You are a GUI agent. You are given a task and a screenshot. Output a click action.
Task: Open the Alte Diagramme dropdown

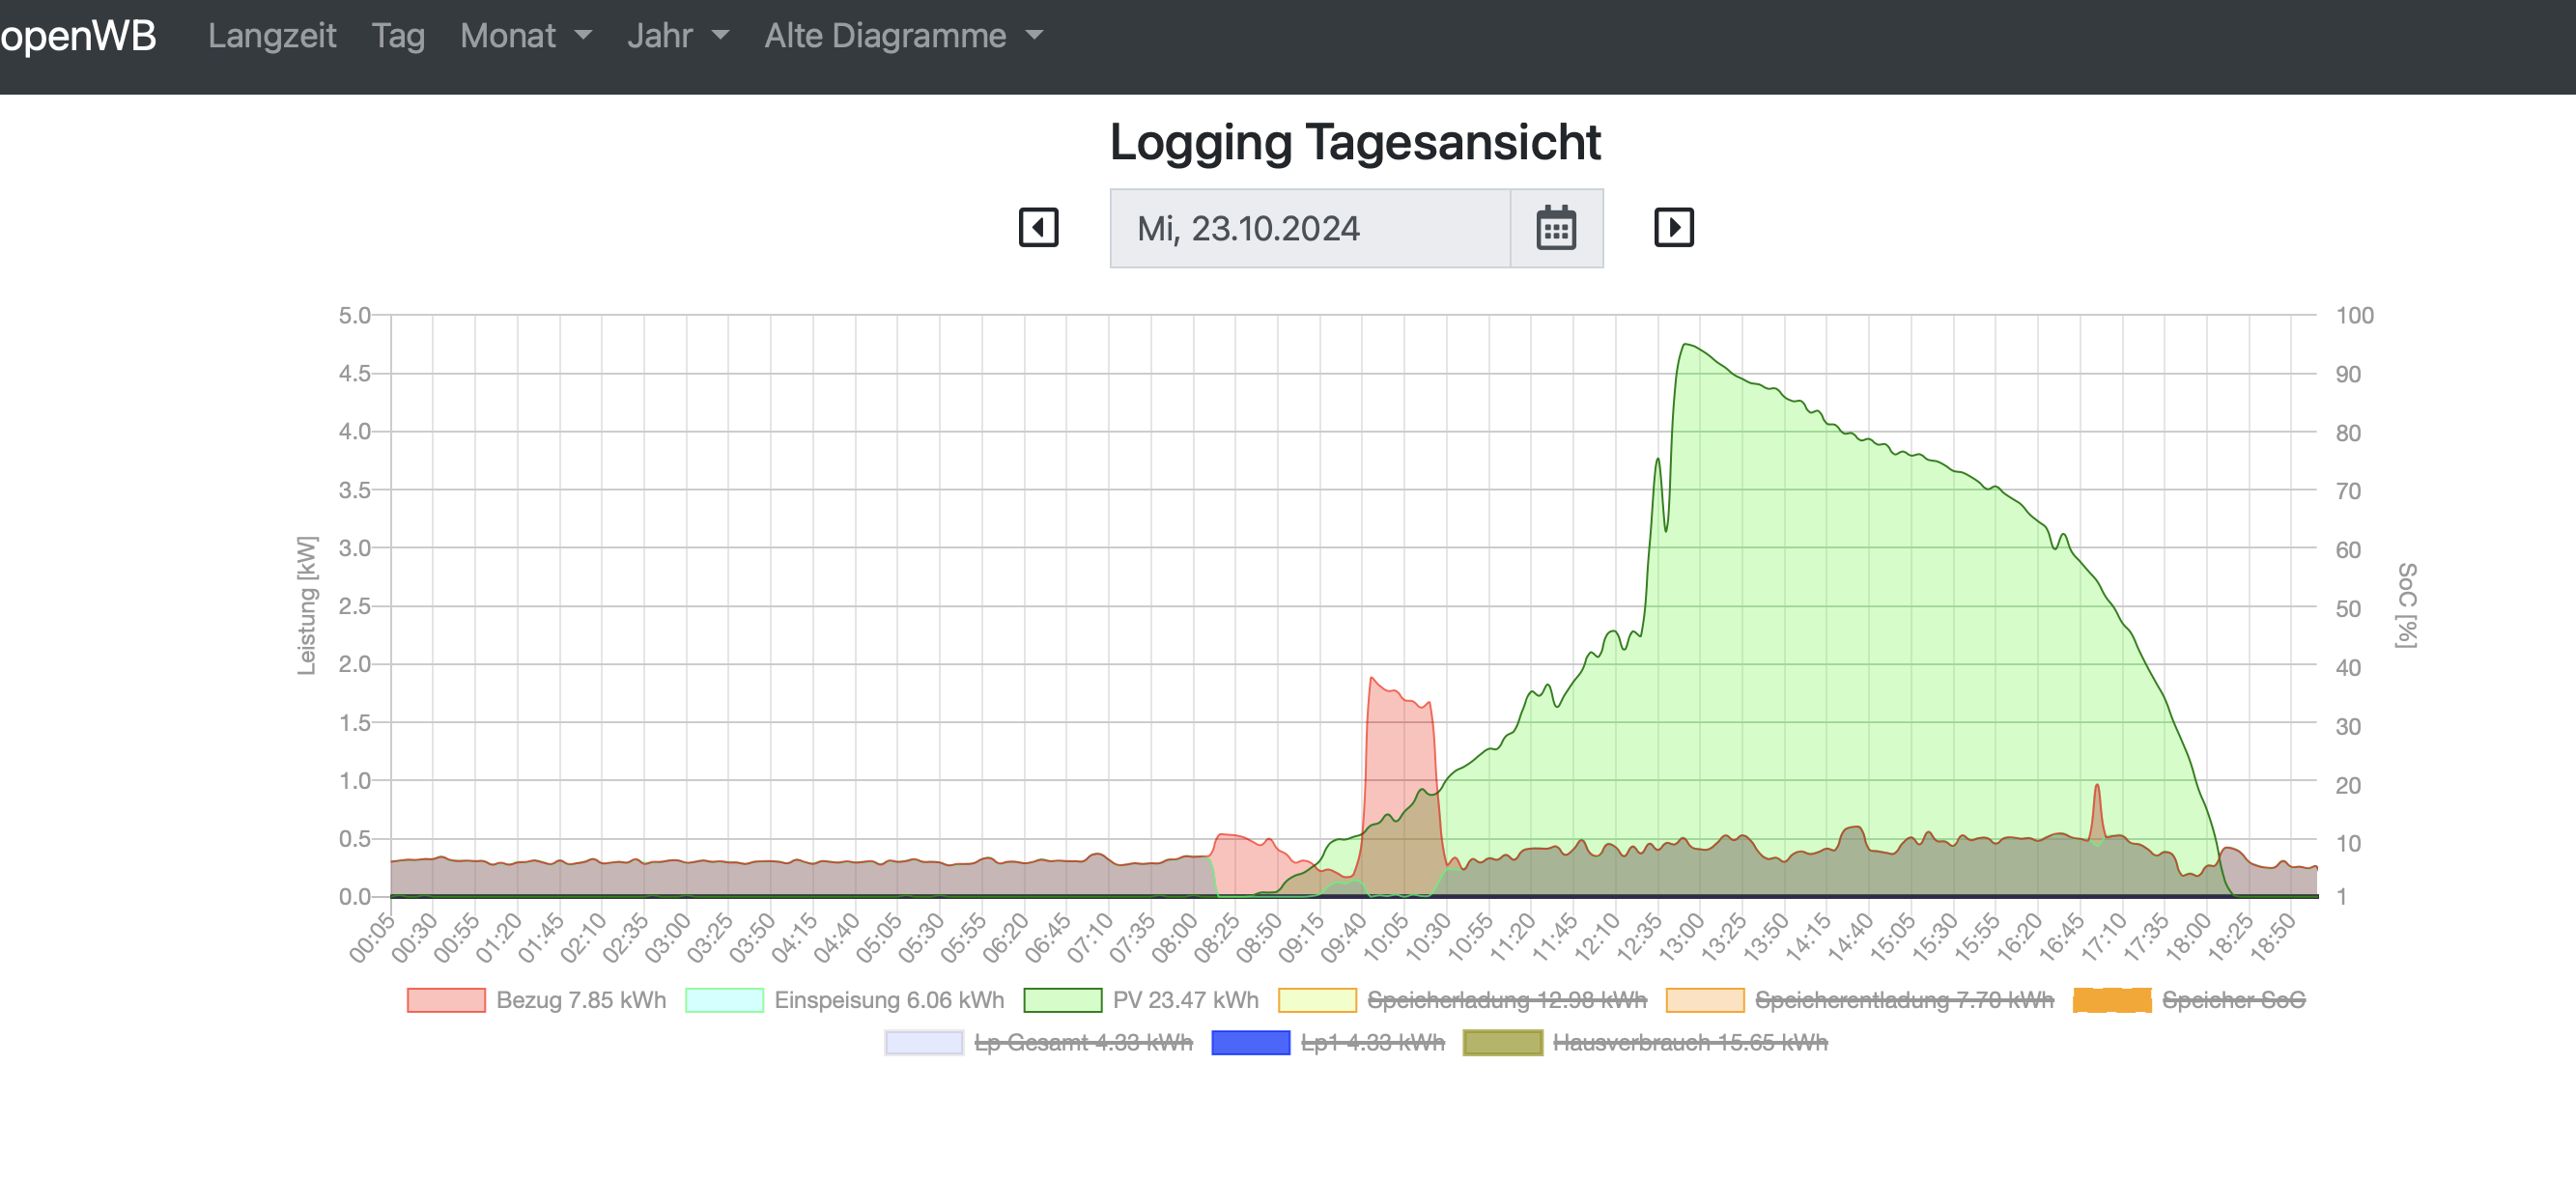pos(903,36)
